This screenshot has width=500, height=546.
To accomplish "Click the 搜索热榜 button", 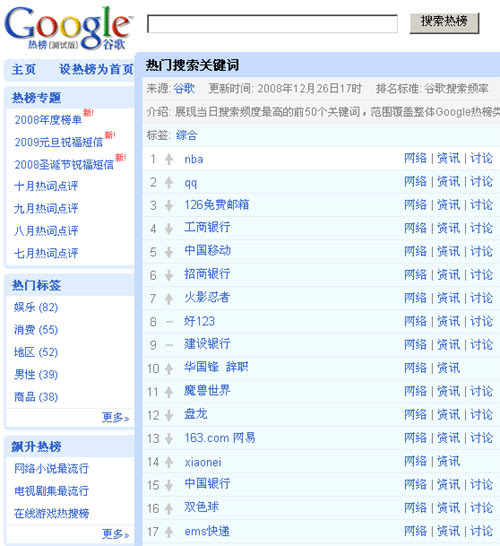I will 444,23.
